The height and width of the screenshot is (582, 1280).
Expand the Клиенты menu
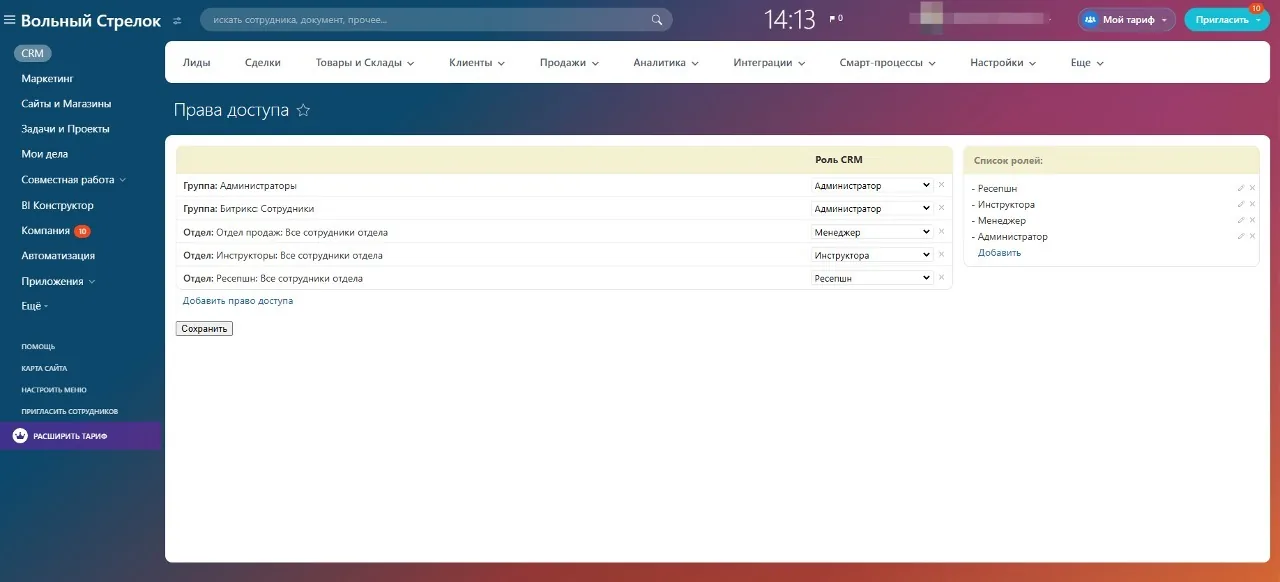coord(477,62)
